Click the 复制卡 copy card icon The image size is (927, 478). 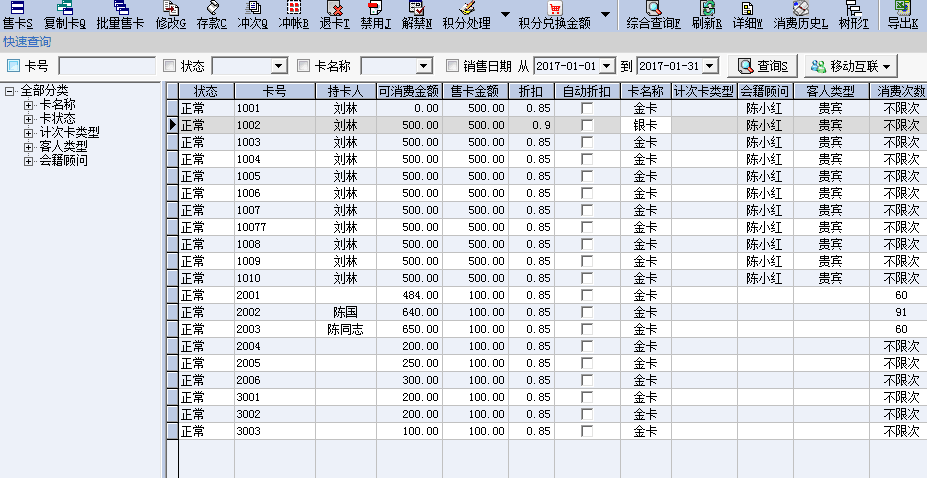[x=65, y=14]
